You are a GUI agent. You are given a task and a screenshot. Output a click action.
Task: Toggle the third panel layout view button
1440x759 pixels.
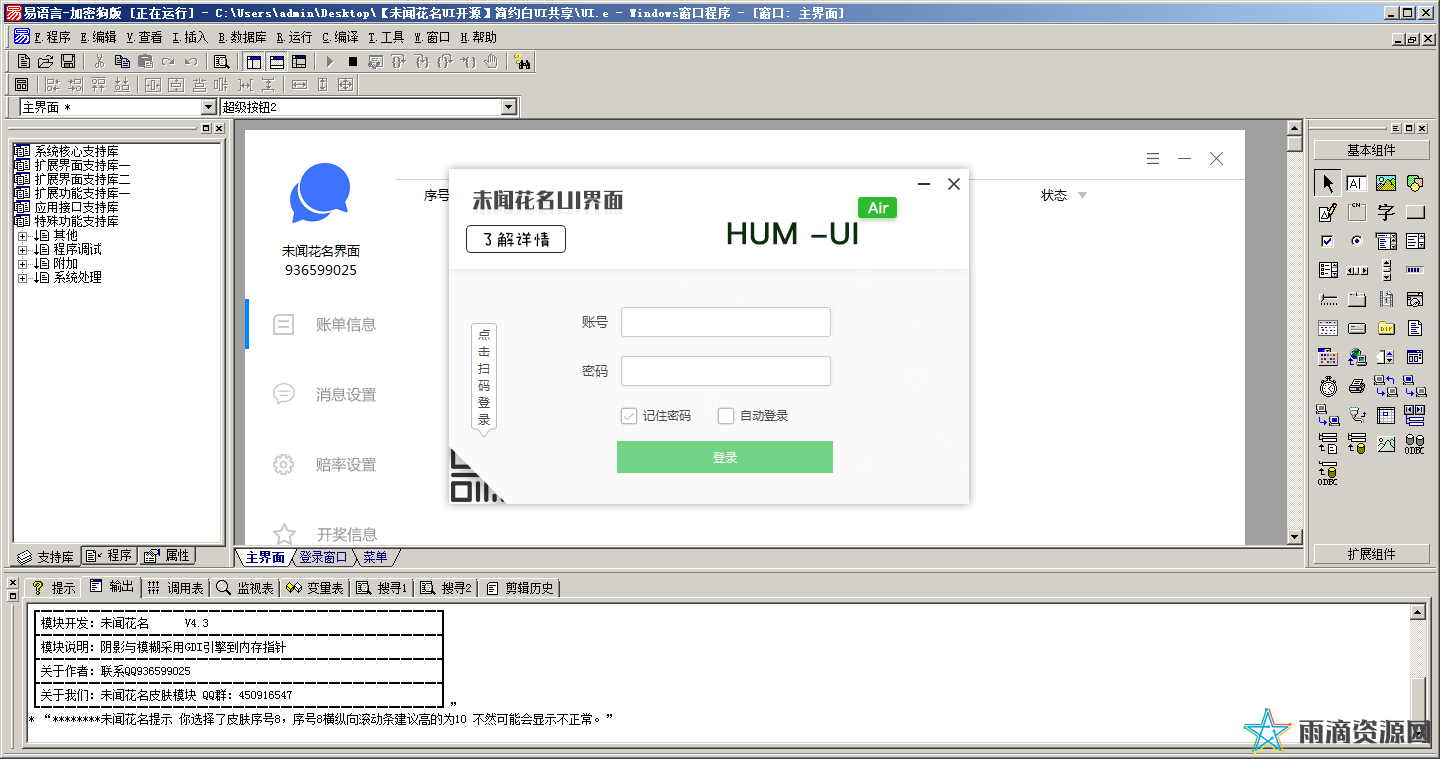pos(299,61)
